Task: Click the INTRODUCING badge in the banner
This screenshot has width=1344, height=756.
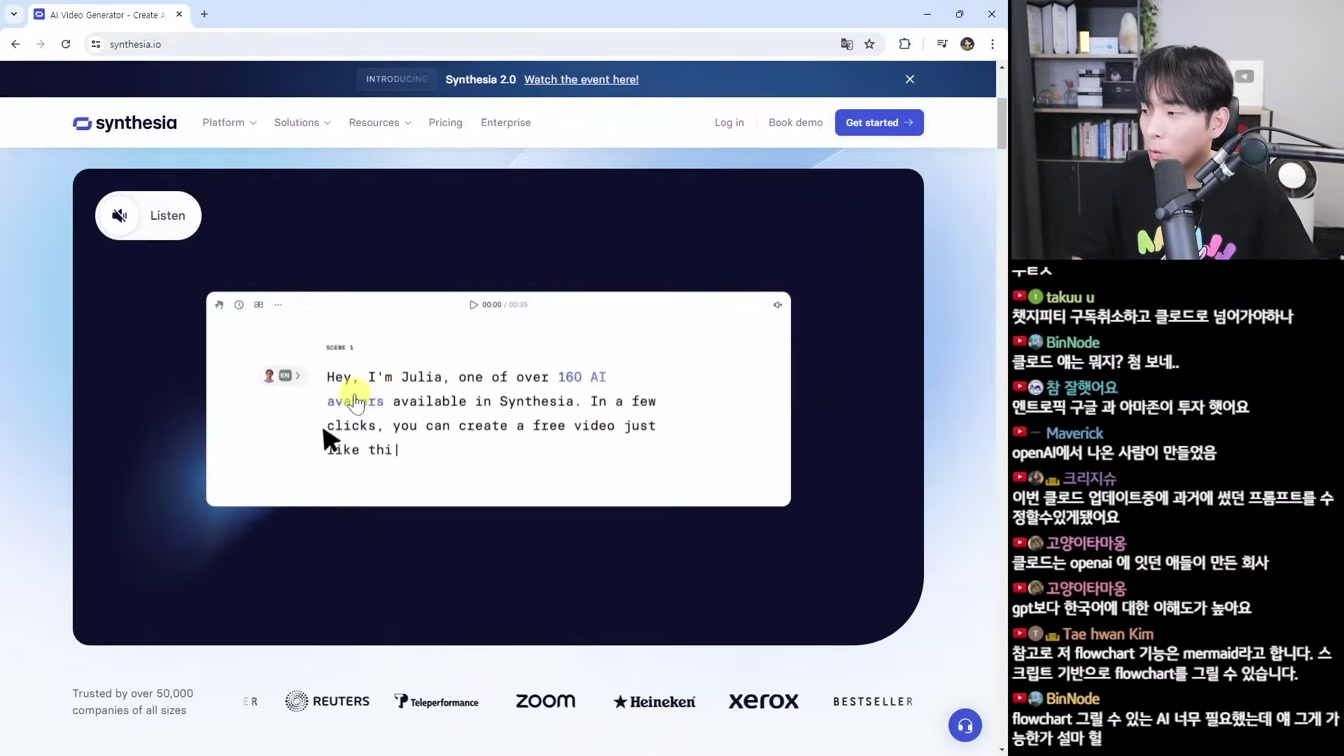Action: tap(396, 79)
